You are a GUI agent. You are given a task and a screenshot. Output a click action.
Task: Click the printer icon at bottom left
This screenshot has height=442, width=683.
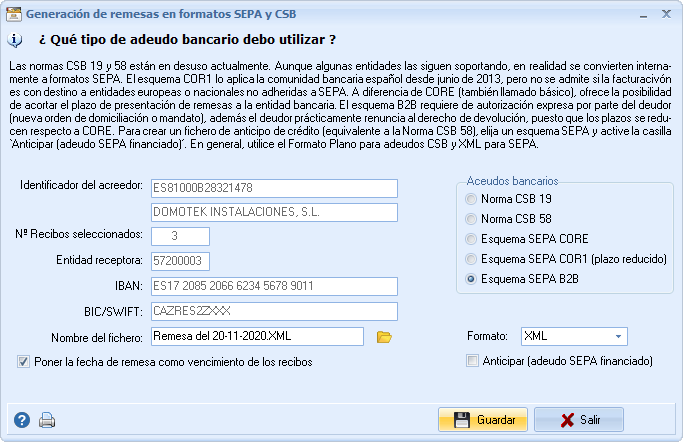[47, 420]
